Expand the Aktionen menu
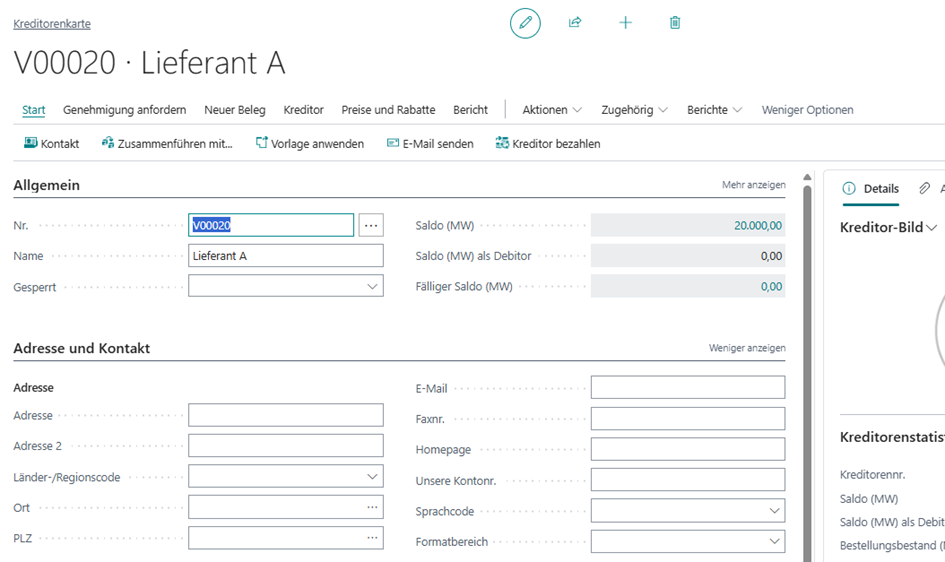945x562 pixels. tap(552, 110)
